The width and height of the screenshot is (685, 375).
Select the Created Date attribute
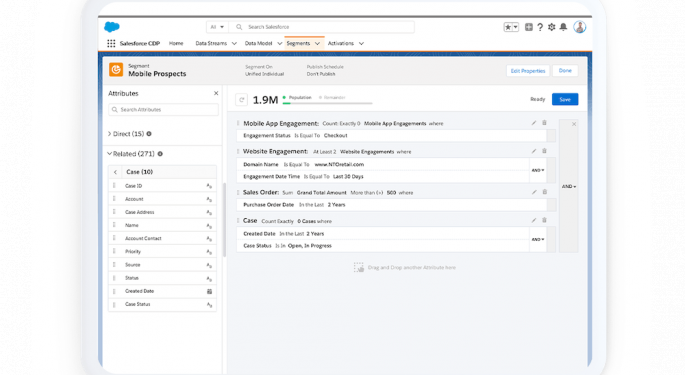163,291
